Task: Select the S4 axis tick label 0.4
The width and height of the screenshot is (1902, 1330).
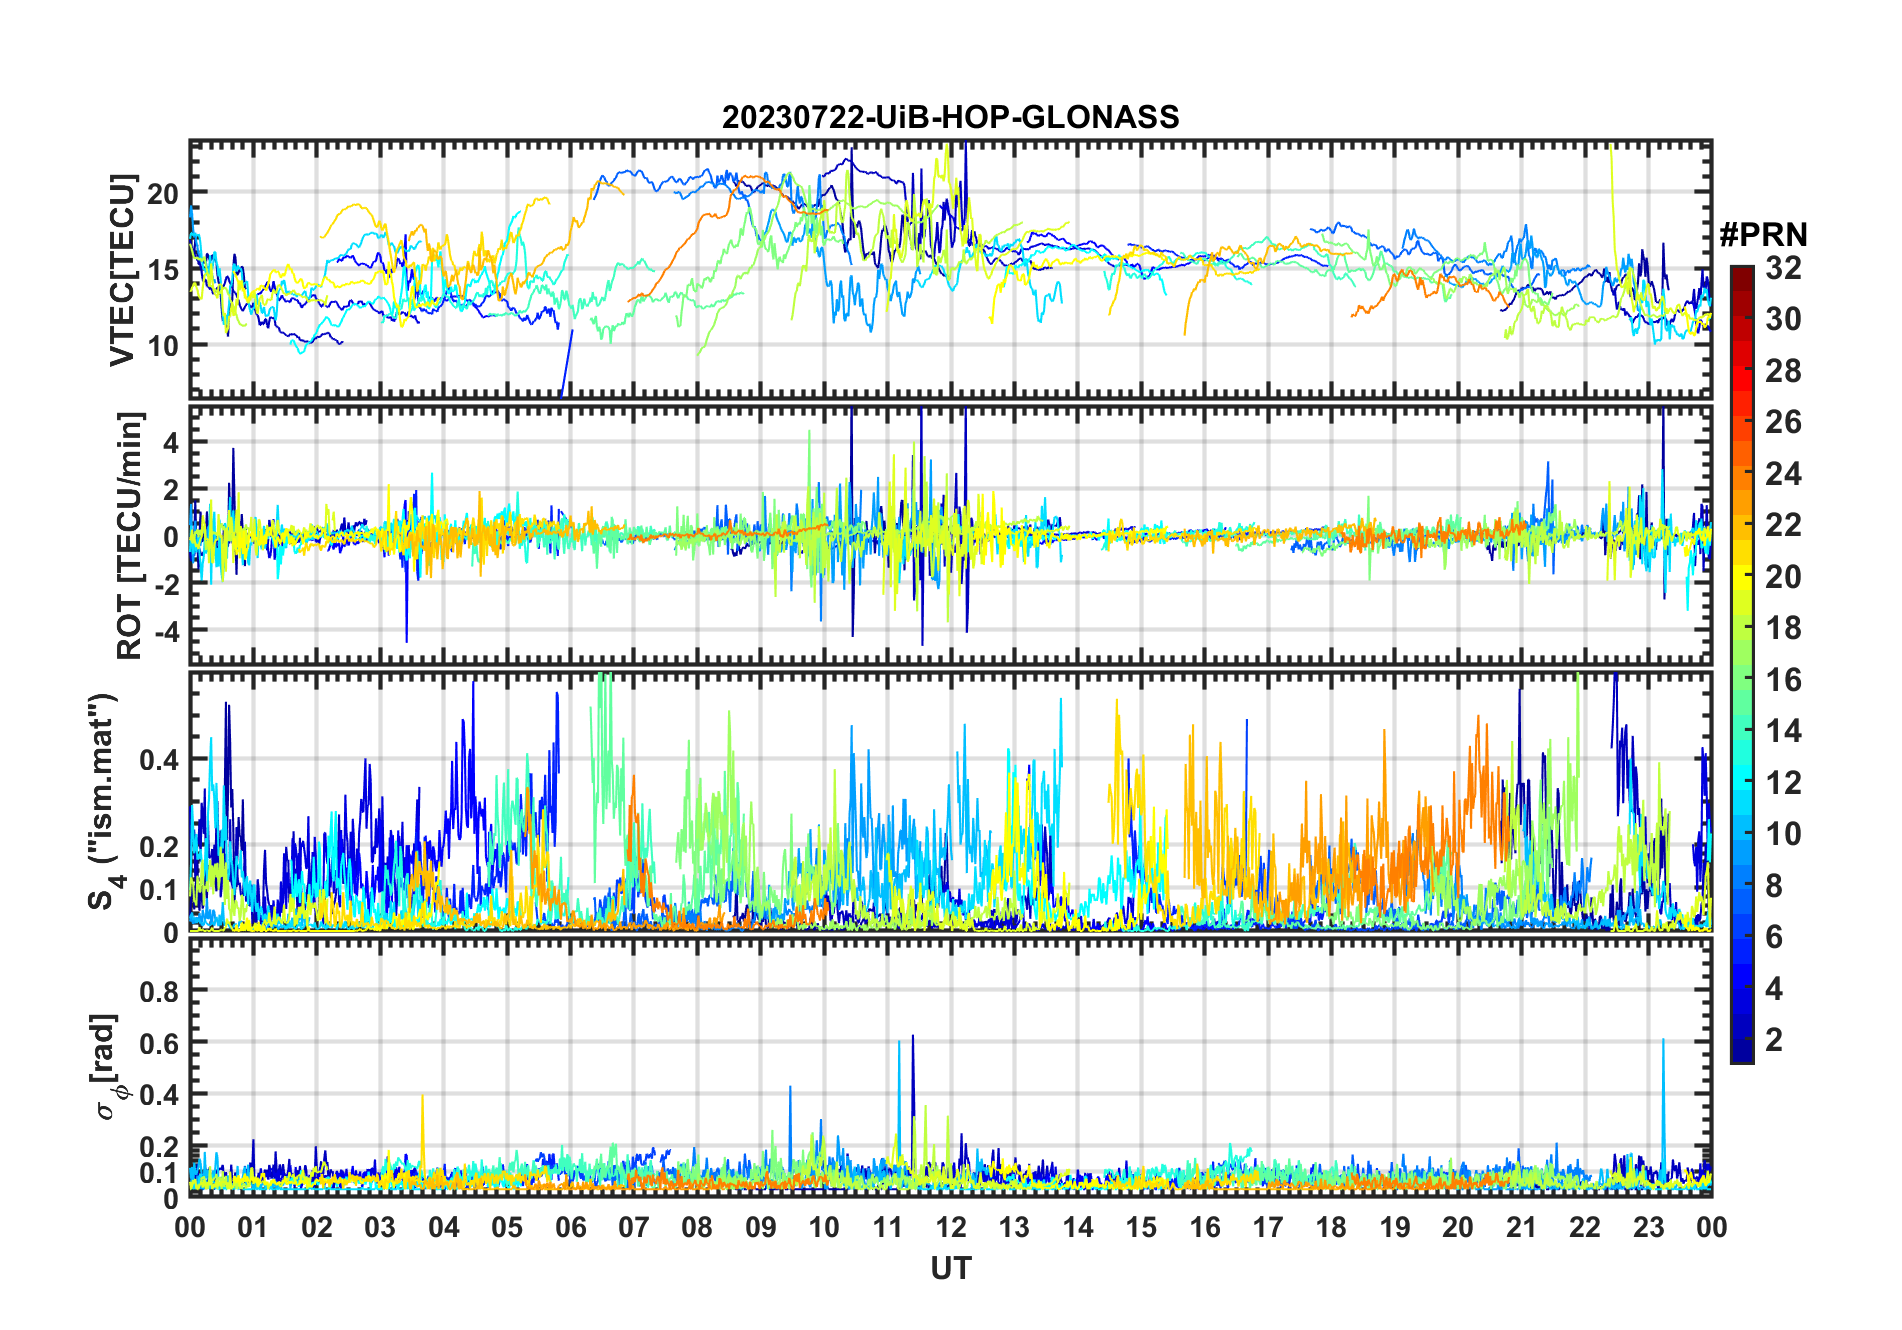Action: tap(159, 760)
